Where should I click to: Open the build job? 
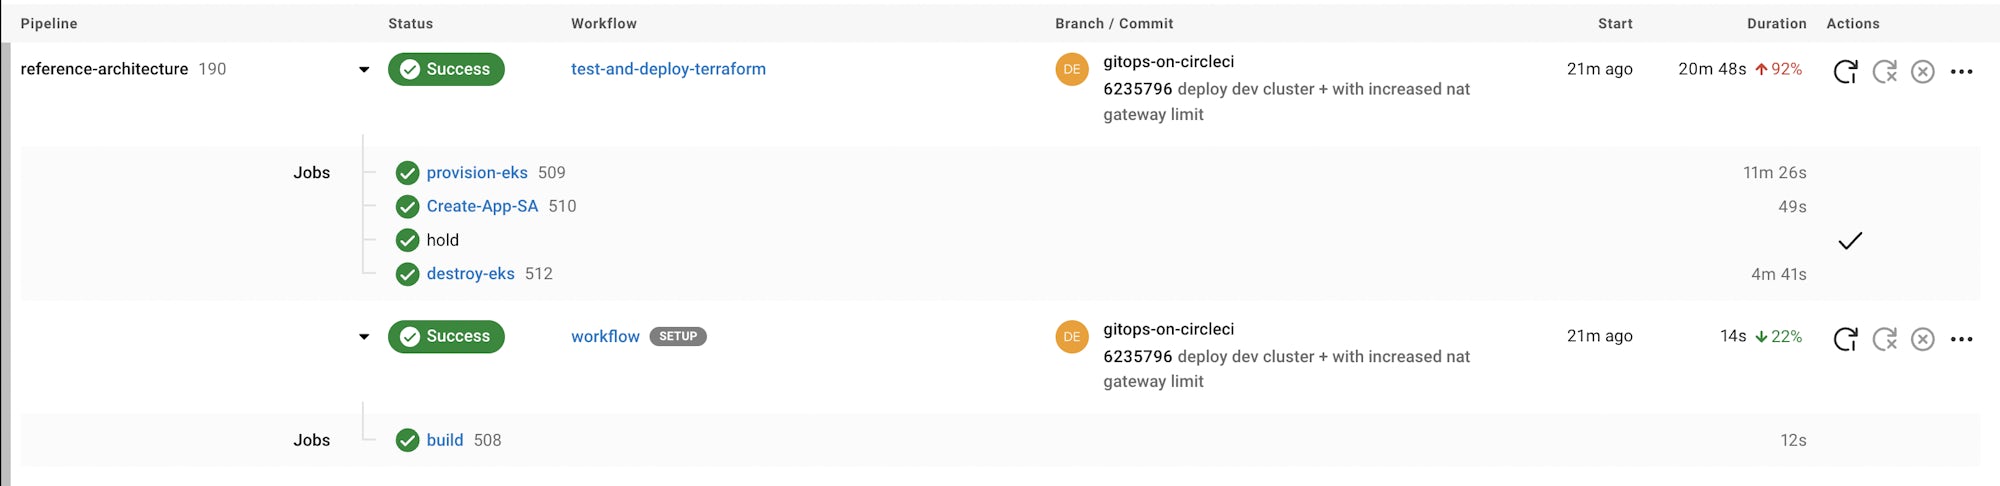[x=444, y=440]
